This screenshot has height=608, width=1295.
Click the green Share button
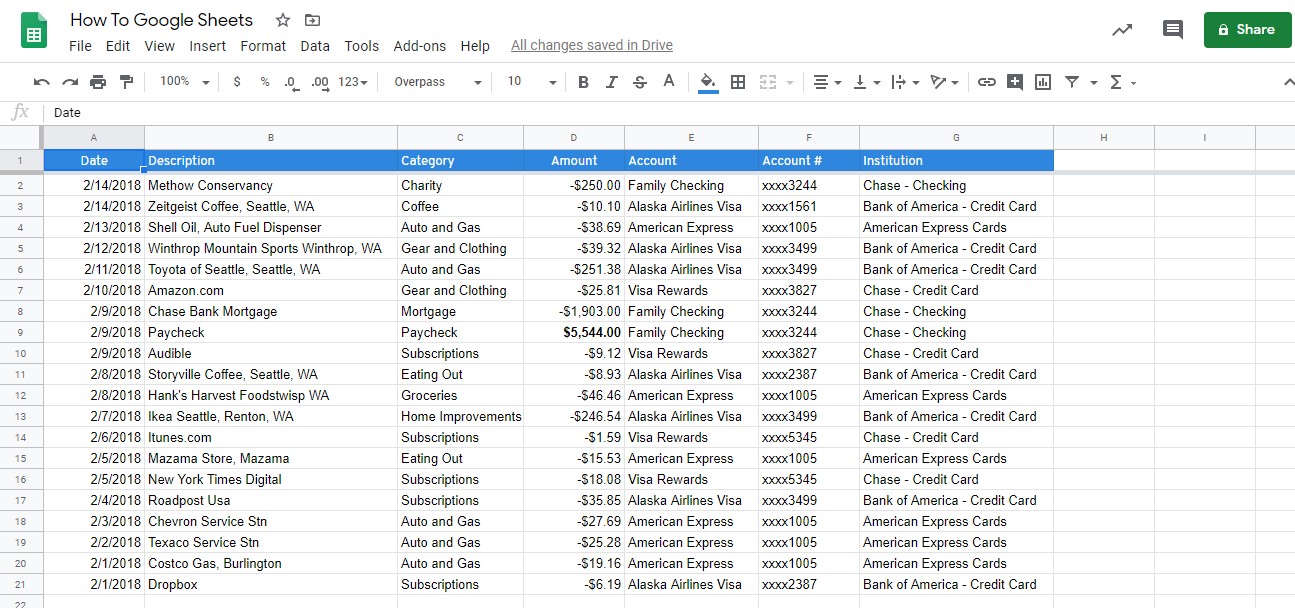click(1247, 30)
